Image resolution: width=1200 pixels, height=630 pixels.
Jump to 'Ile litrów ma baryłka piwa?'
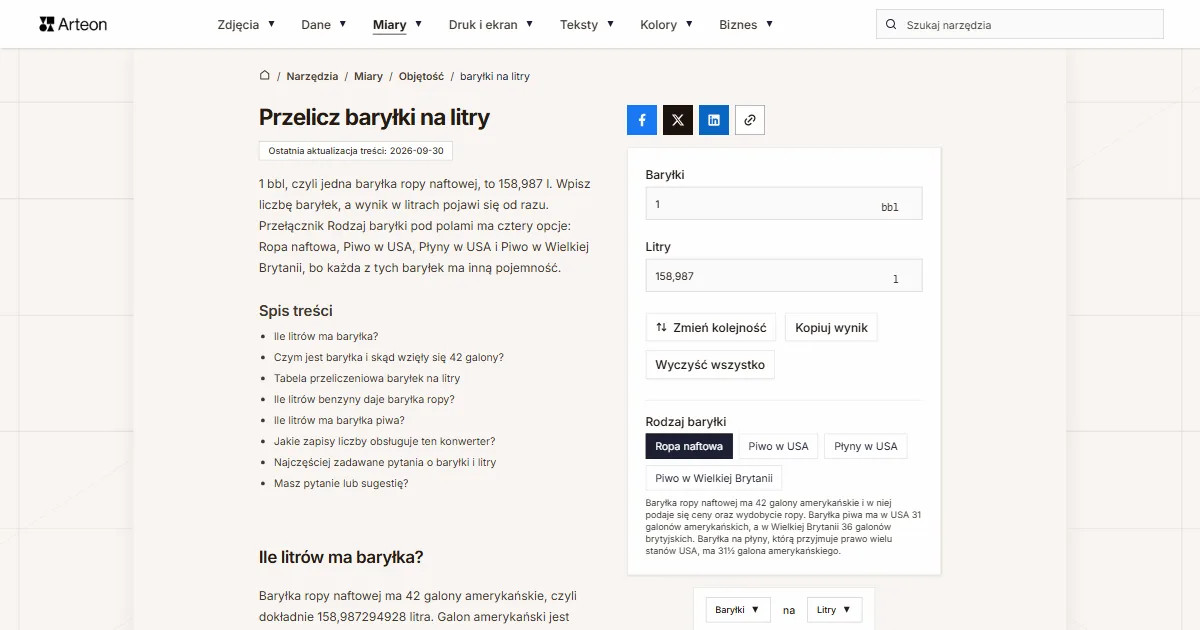(x=339, y=421)
